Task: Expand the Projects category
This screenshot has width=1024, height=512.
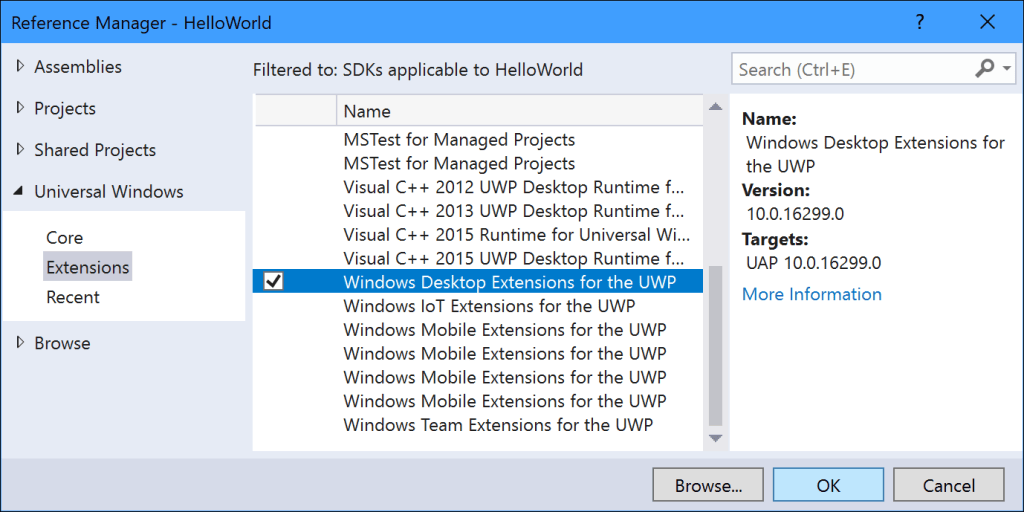Action: (20, 108)
